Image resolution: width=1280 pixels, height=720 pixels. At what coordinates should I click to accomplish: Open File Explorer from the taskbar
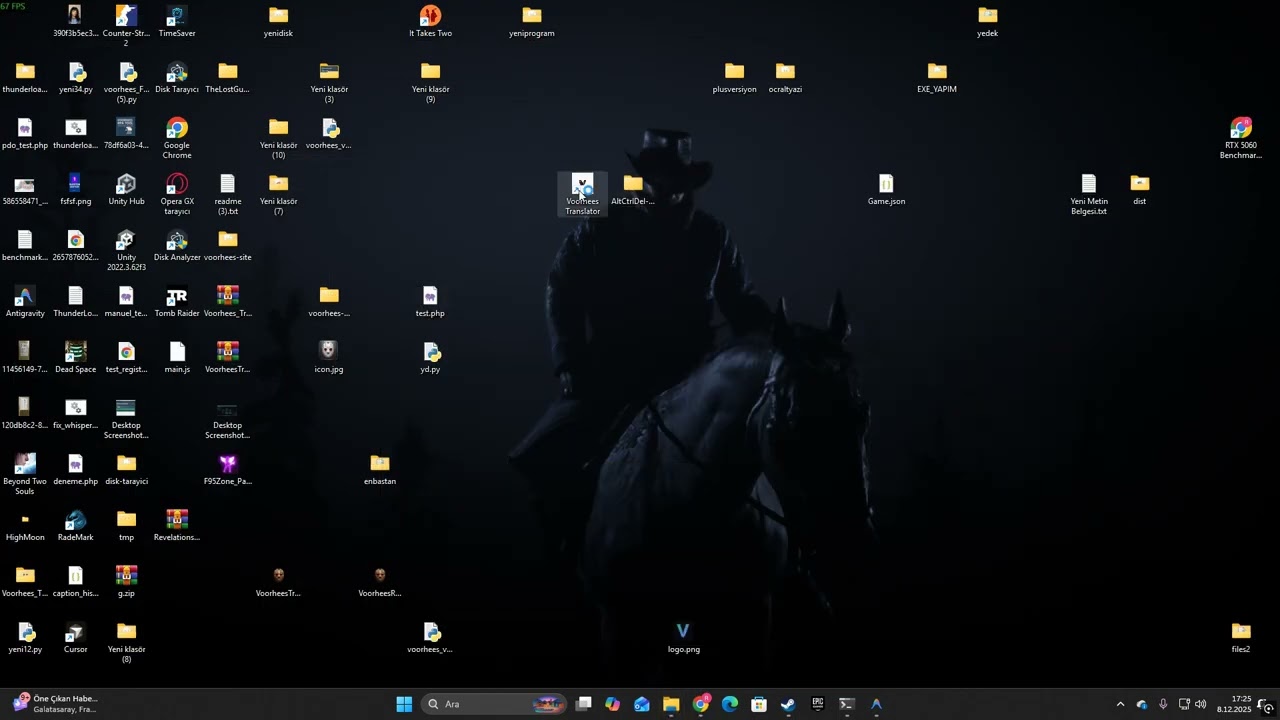click(671, 704)
